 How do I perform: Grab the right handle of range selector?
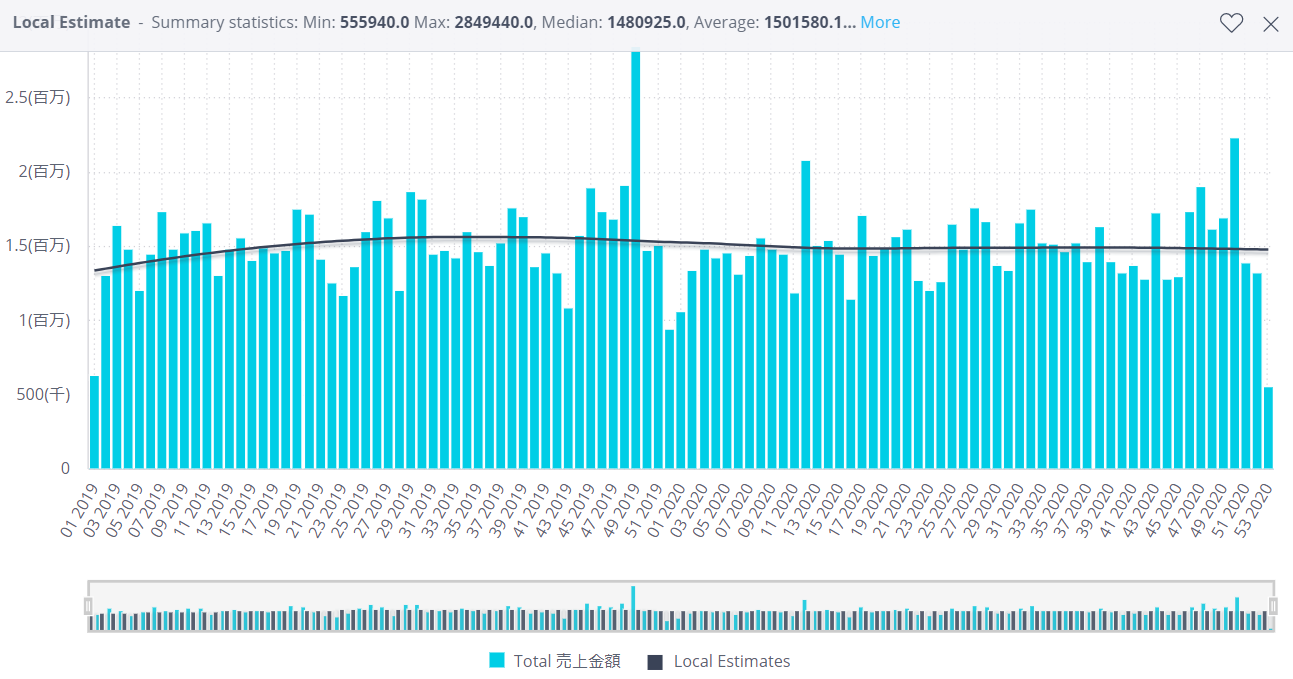(1273, 606)
